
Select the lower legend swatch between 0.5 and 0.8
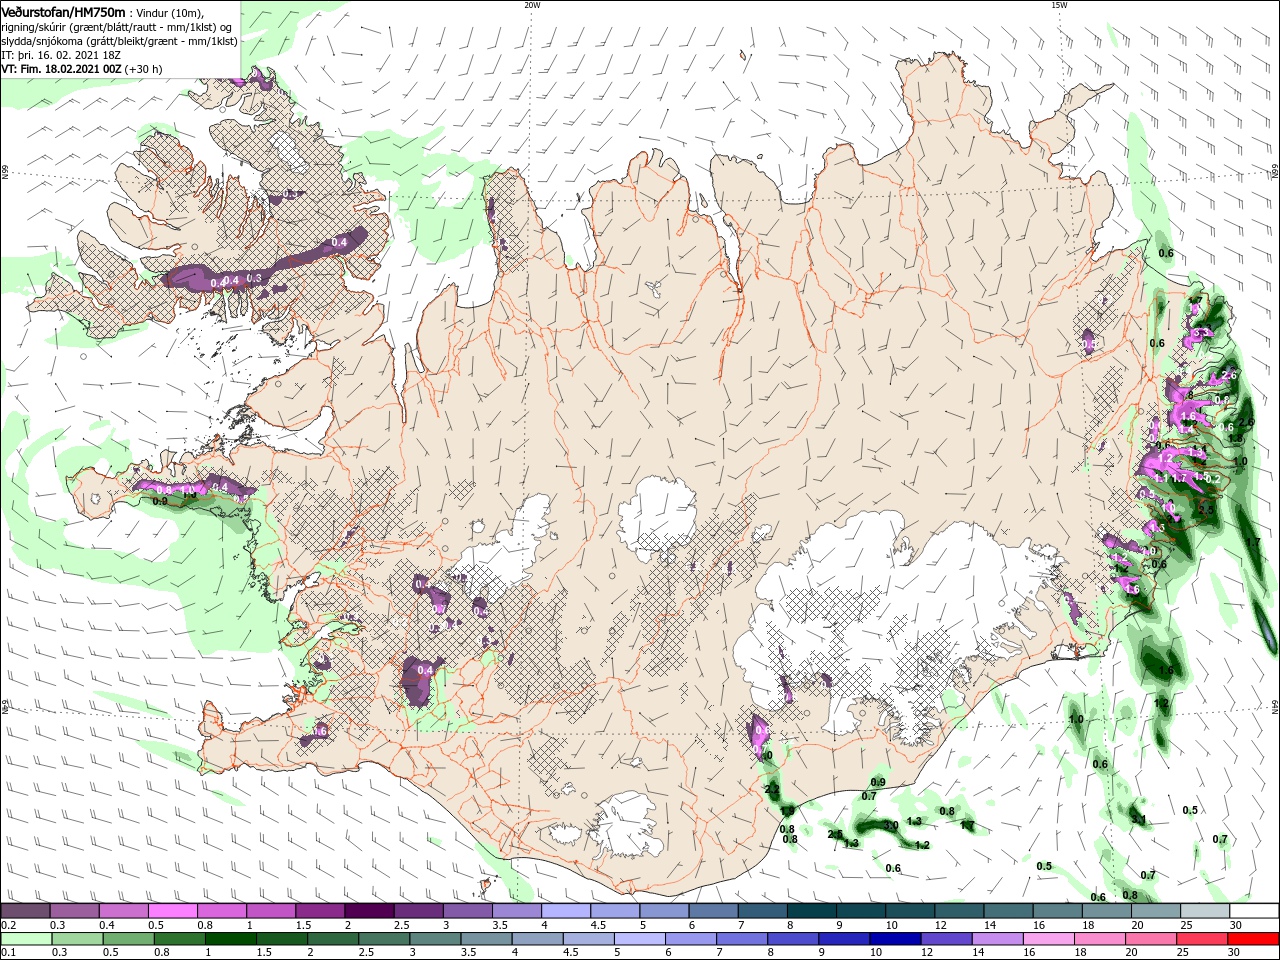tap(128, 939)
